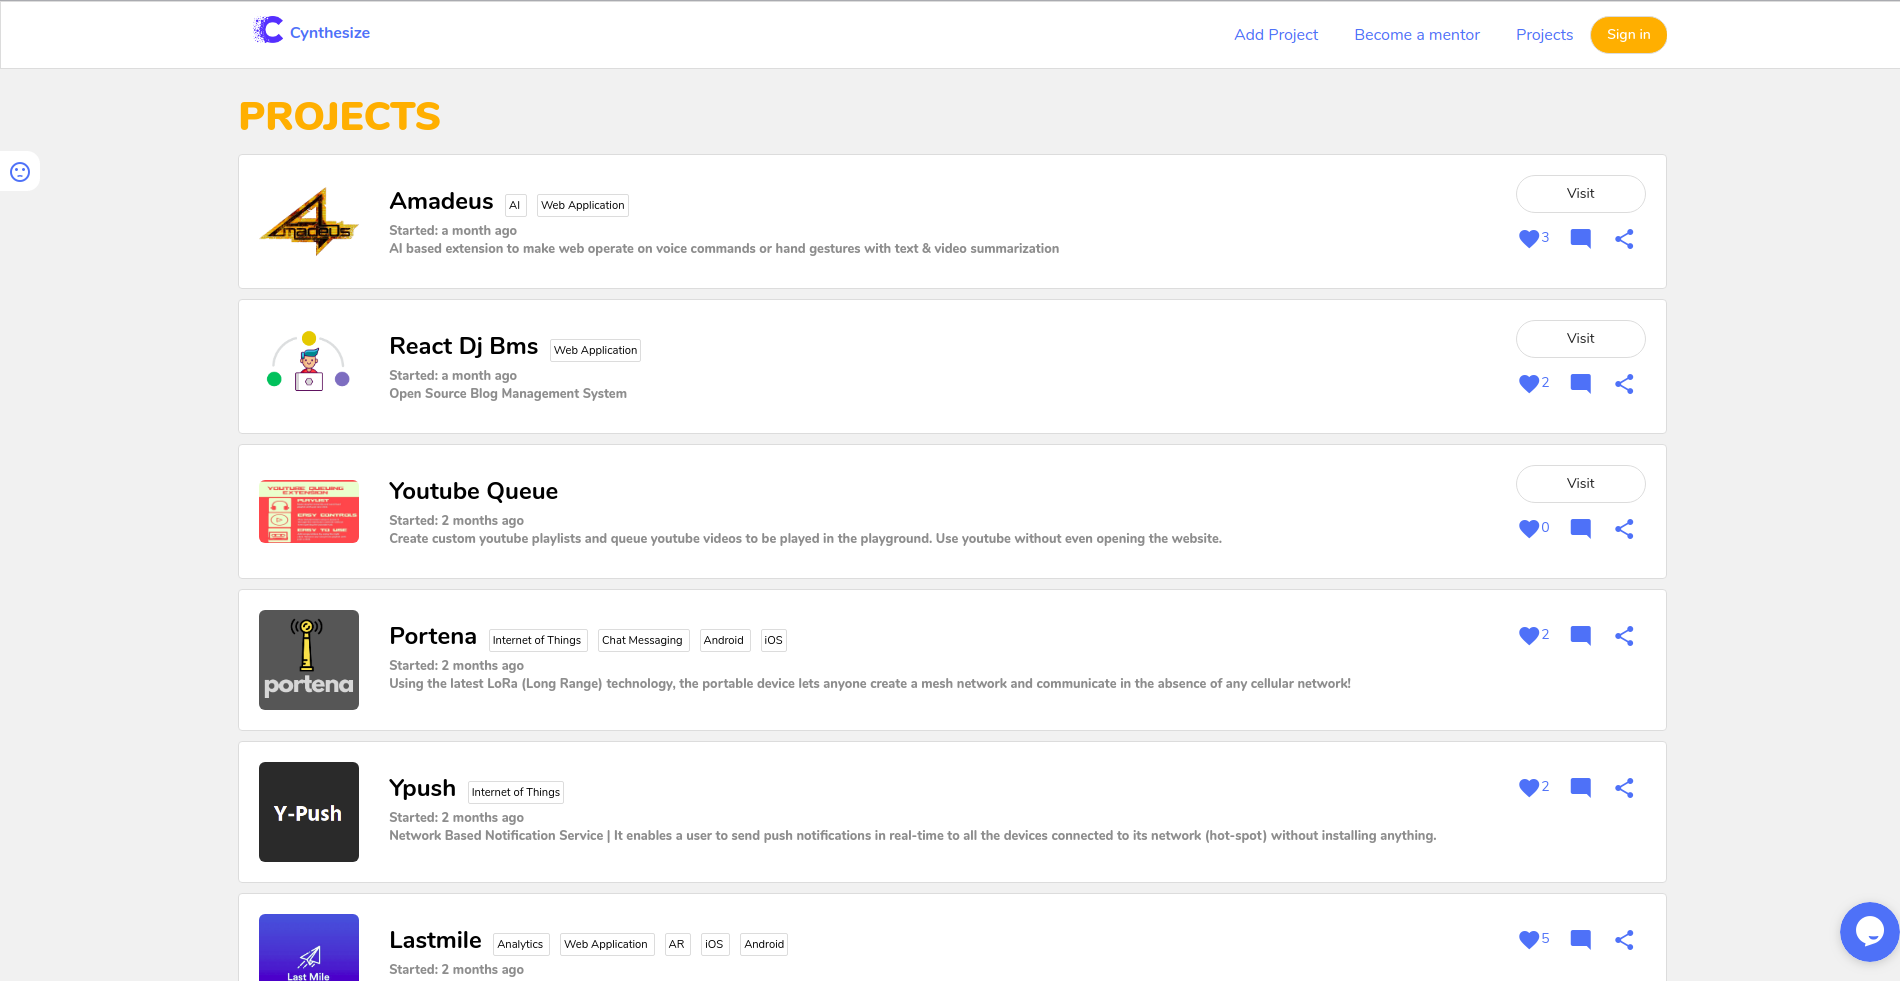
Task: Open the Projects nav link
Action: coord(1544,35)
